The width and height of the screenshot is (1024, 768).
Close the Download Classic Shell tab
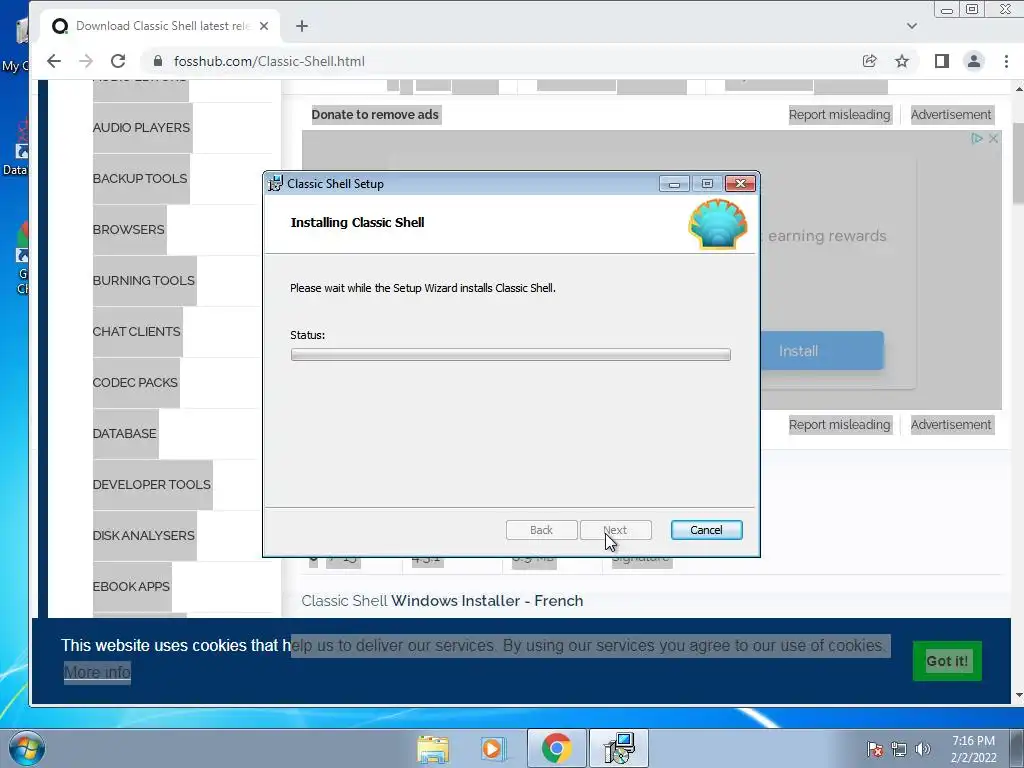[x=264, y=26]
